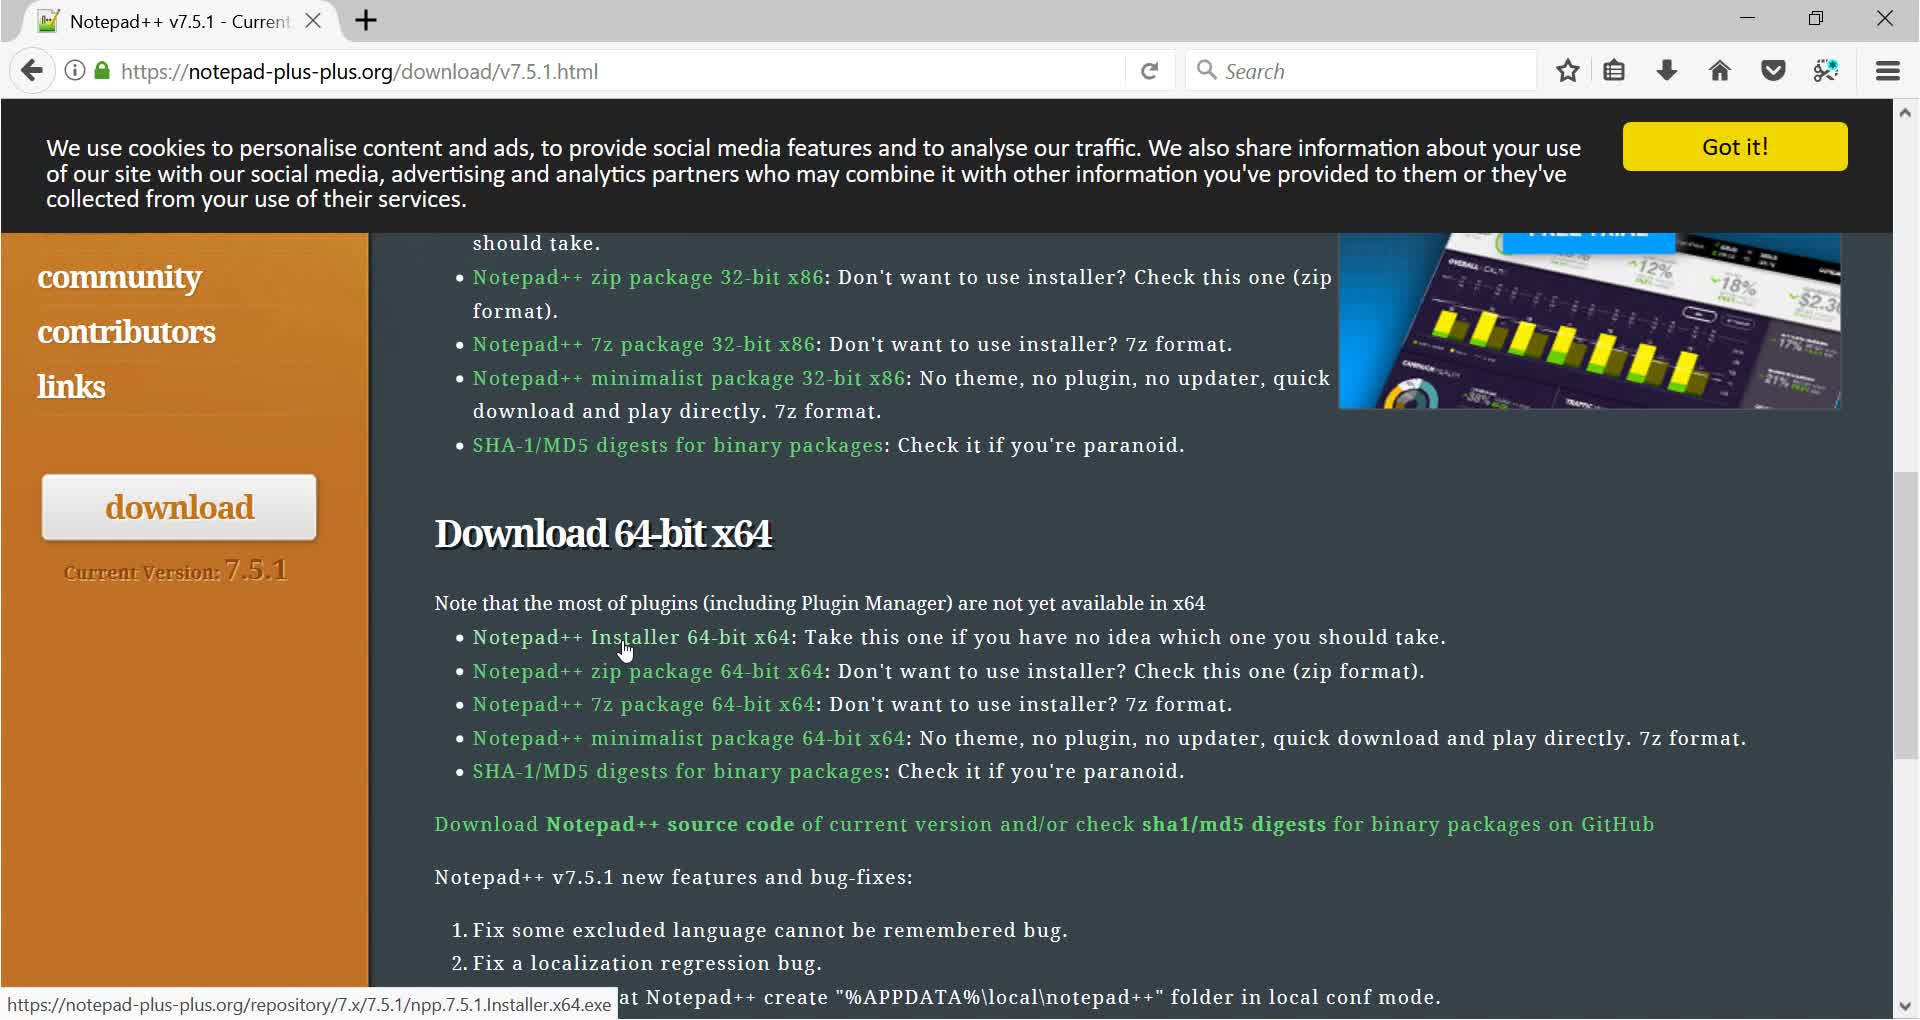Click inside the address bar
The image size is (1920, 1020).
coord(700,70)
